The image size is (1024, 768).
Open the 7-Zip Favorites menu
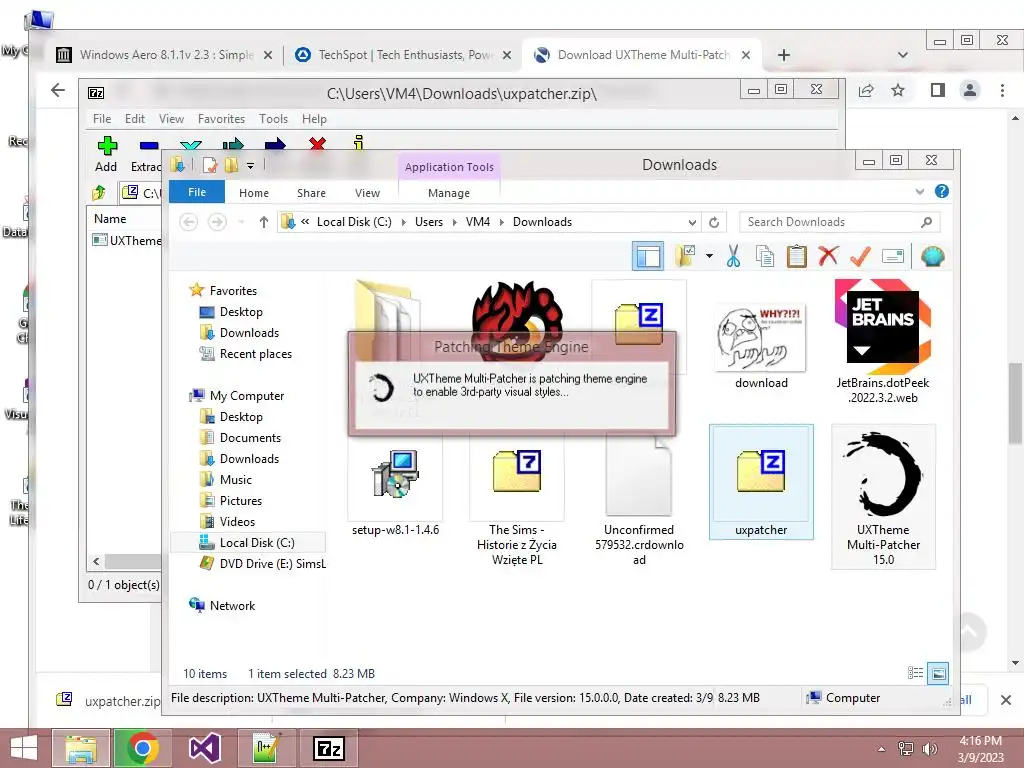tap(221, 119)
